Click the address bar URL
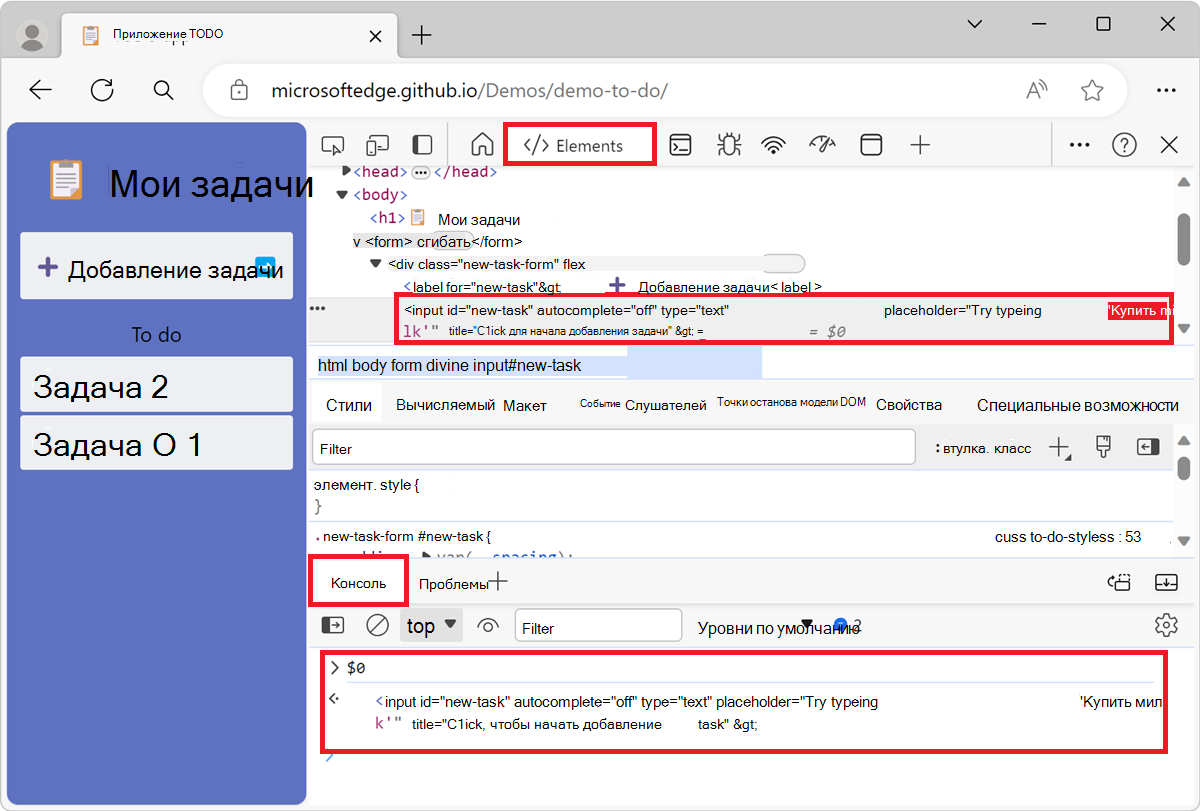The height and width of the screenshot is (811, 1200). coord(470,90)
